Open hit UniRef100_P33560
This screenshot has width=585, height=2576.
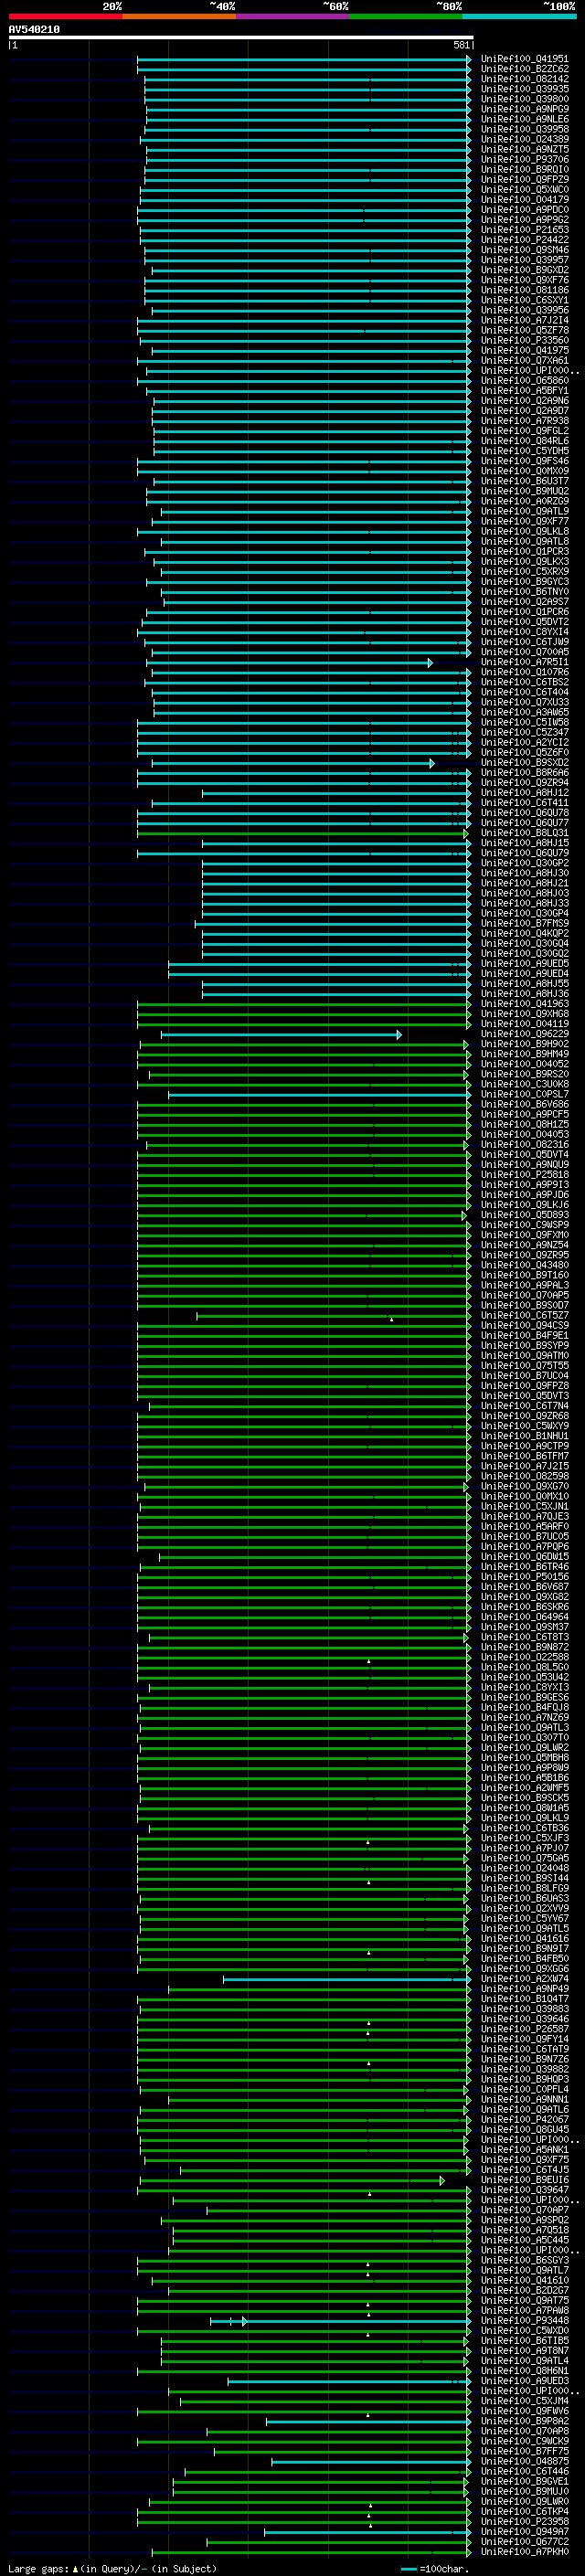click(x=524, y=341)
